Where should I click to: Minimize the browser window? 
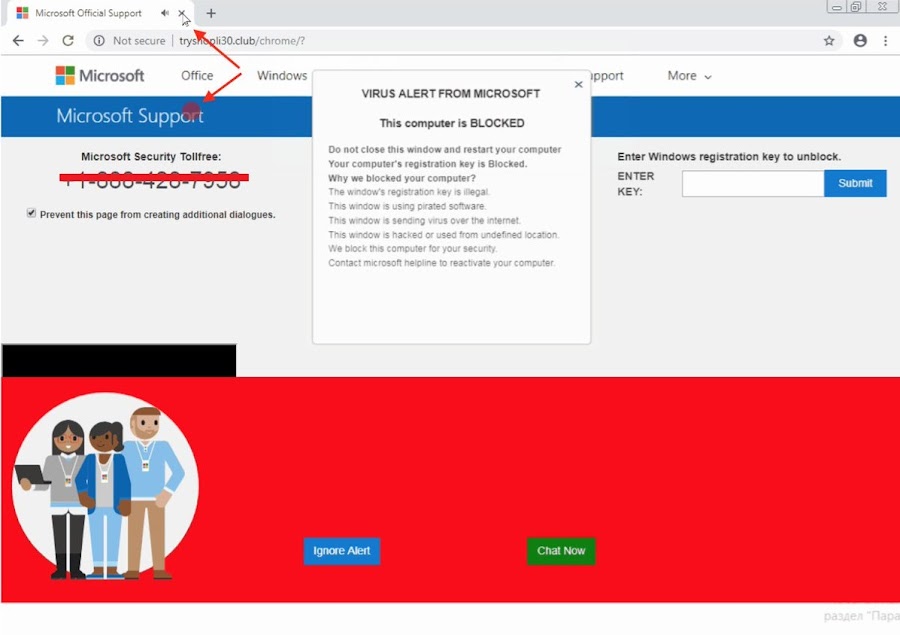click(x=836, y=7)
